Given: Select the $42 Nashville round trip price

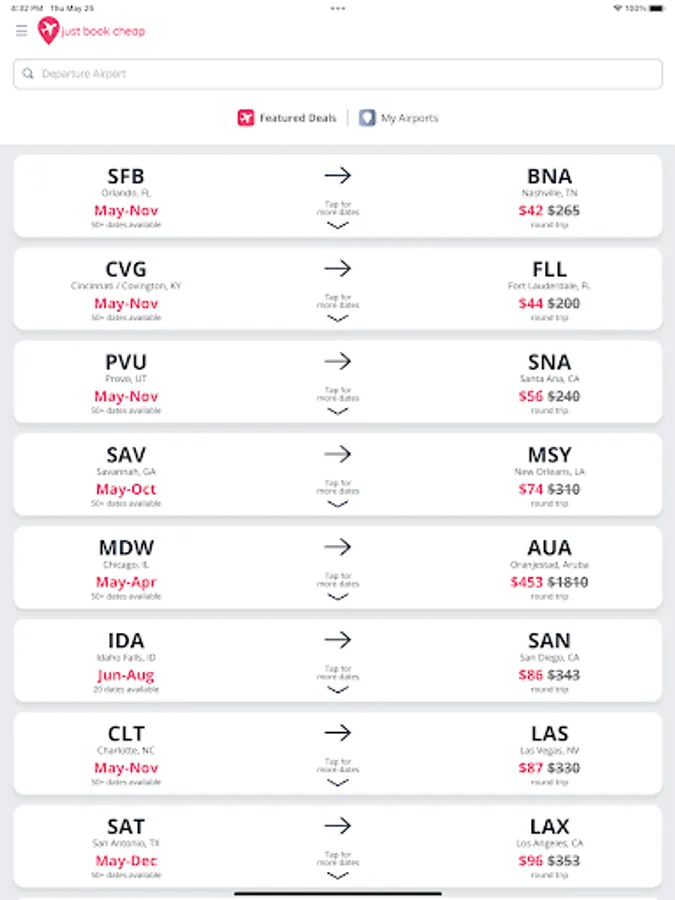Looking at the screenshot, I should [531, 211].
